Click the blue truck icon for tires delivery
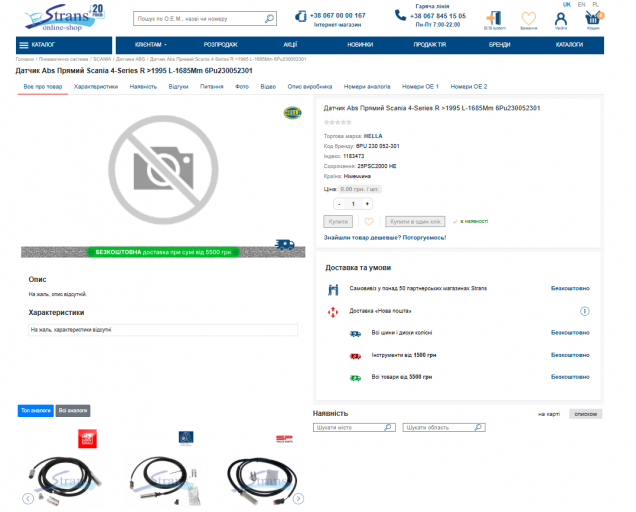This screenshot has width=636, height=512. click(355, 333)
